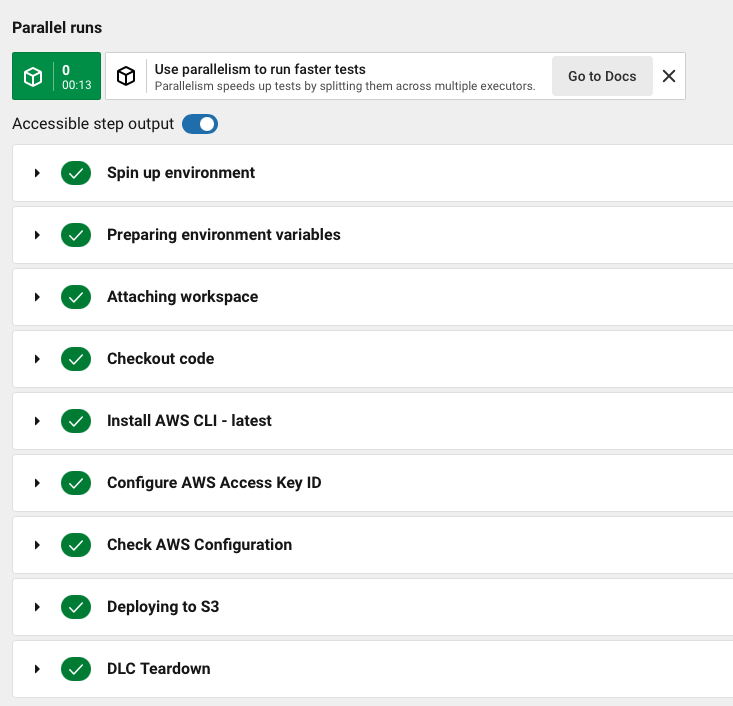
Task: Click the DLC Teardown success checkmark icon
Action: (76, 669)
